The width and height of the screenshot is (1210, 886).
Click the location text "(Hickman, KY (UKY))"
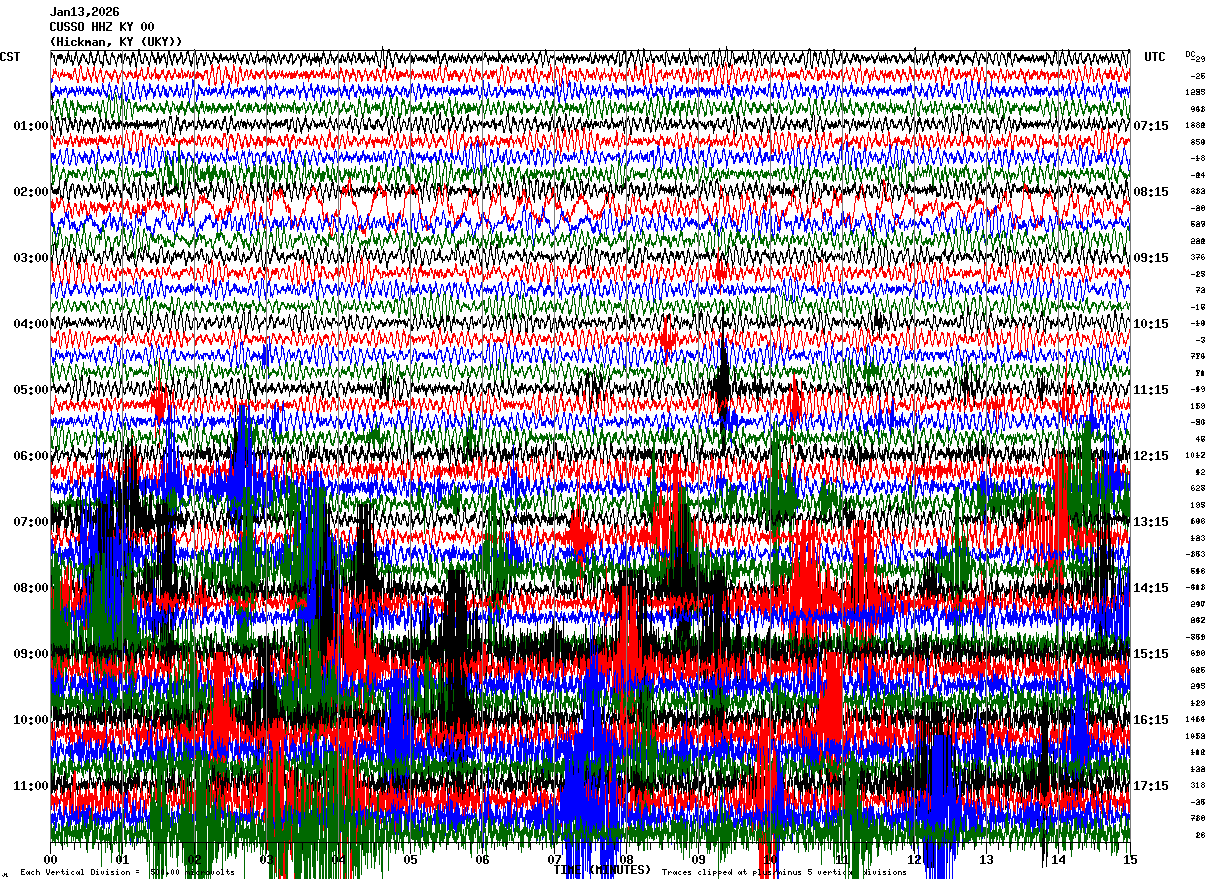pos(116,42)
